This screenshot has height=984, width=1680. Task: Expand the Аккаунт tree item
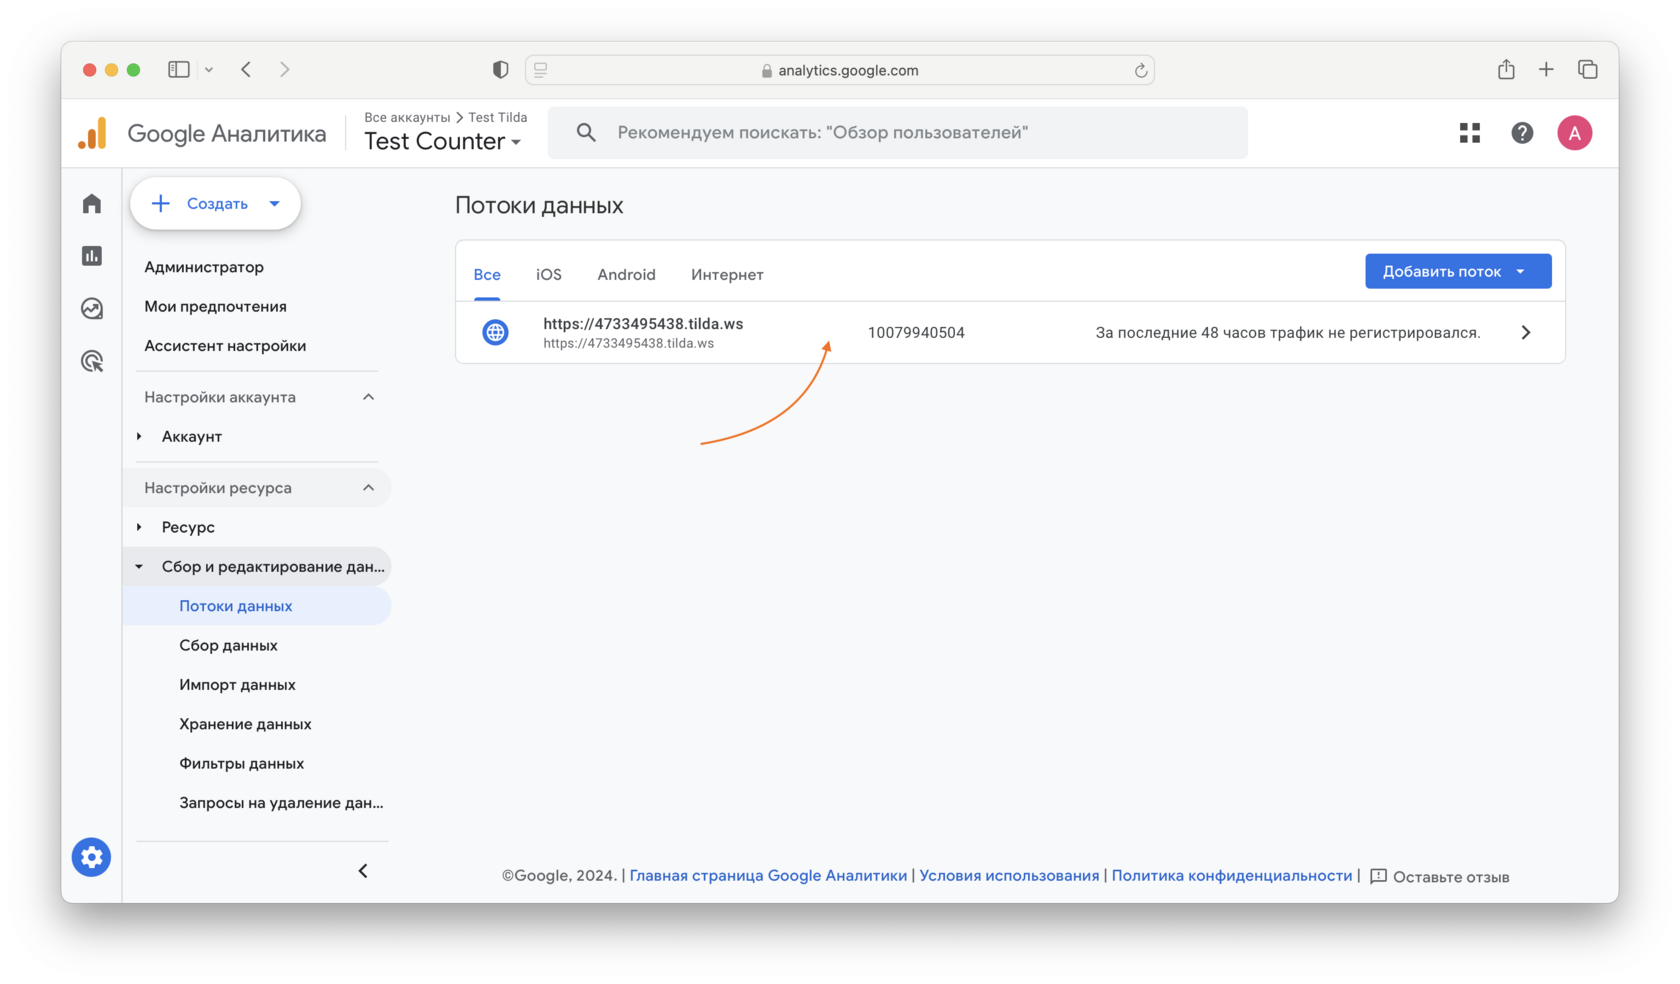(x=139, y=437)
